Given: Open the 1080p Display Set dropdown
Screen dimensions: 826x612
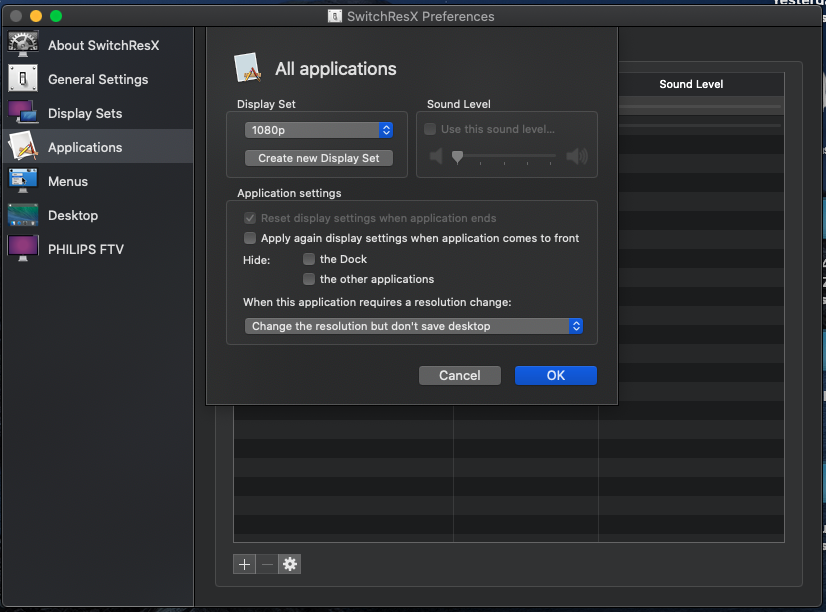Looking at the screenshot, I should pos(319,130).
